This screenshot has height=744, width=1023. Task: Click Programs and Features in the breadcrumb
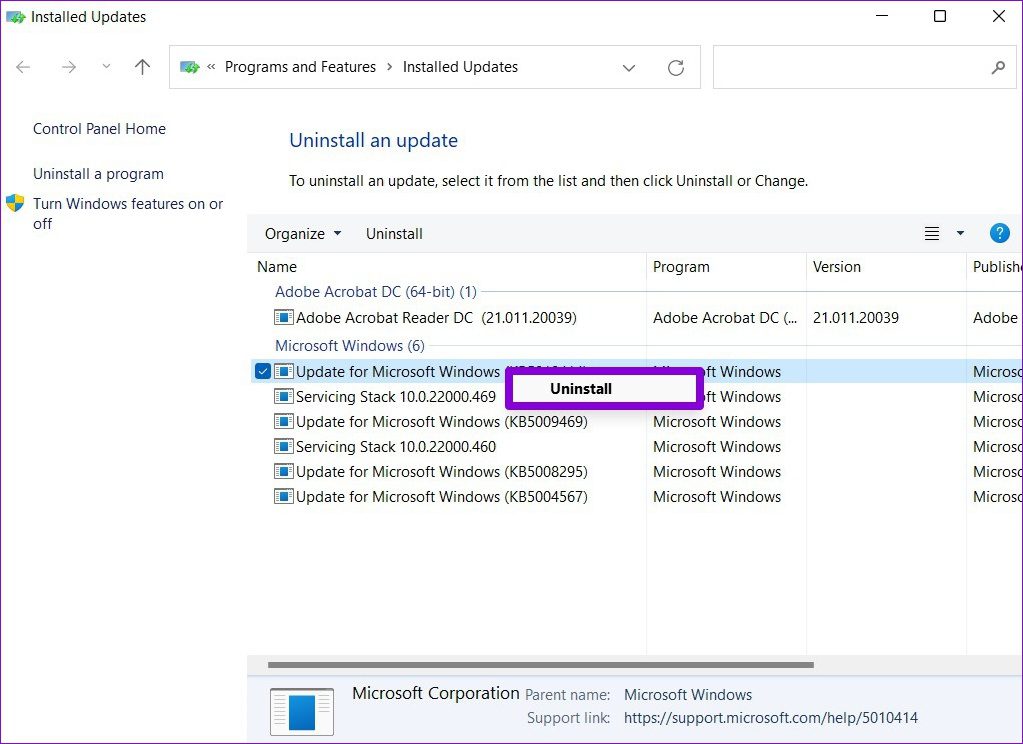(300, 67)
